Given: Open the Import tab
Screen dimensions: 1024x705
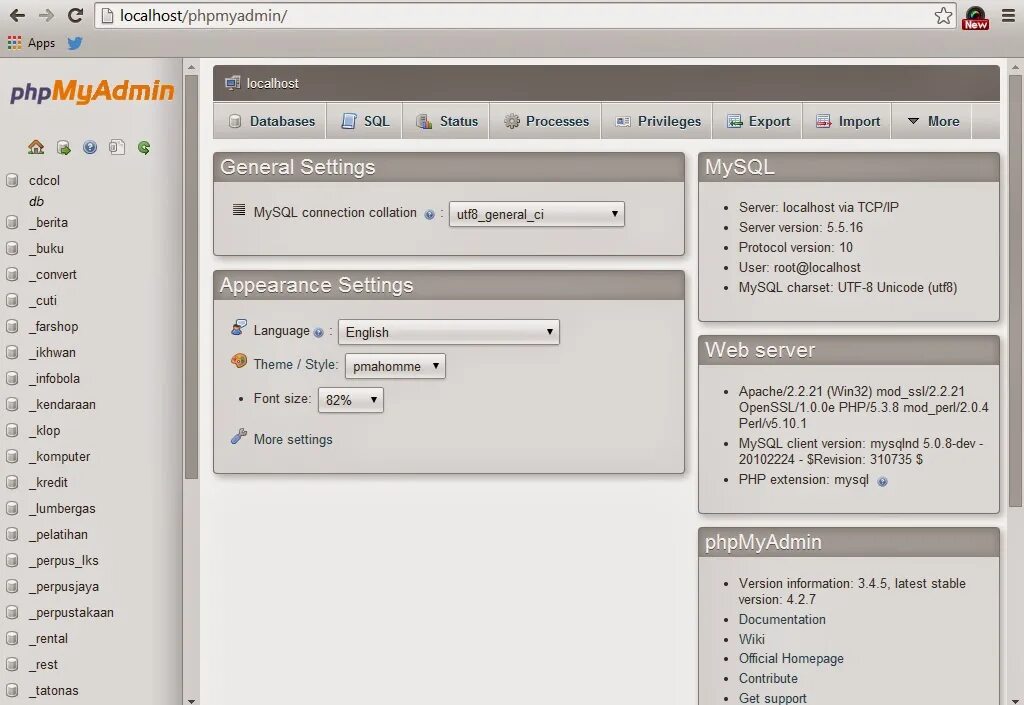Looking at the screenshot, I should pos(848,121).
